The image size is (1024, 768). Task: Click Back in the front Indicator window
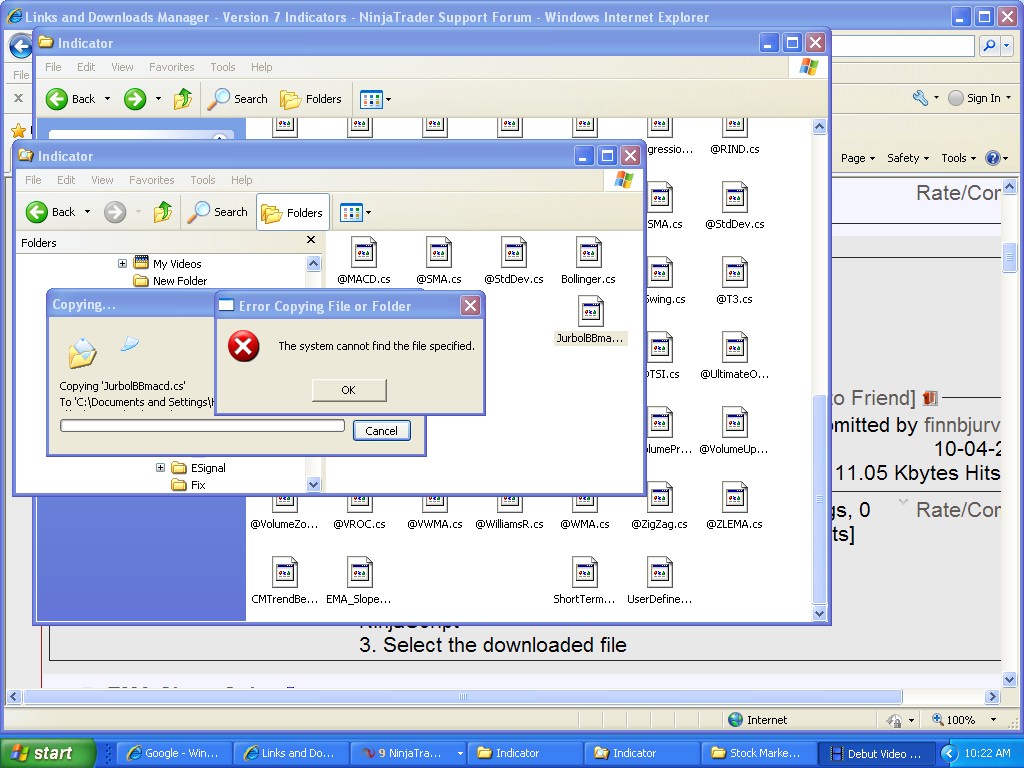click(51, 212)
